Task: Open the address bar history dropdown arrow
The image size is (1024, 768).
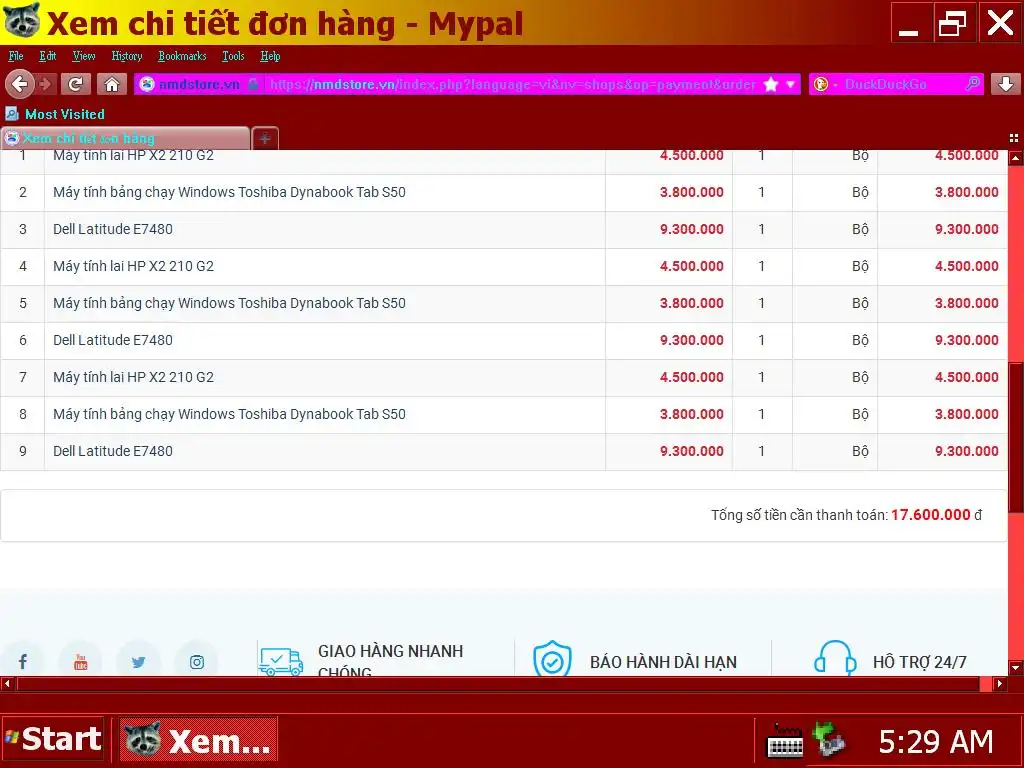Action: tap(790, 84)
